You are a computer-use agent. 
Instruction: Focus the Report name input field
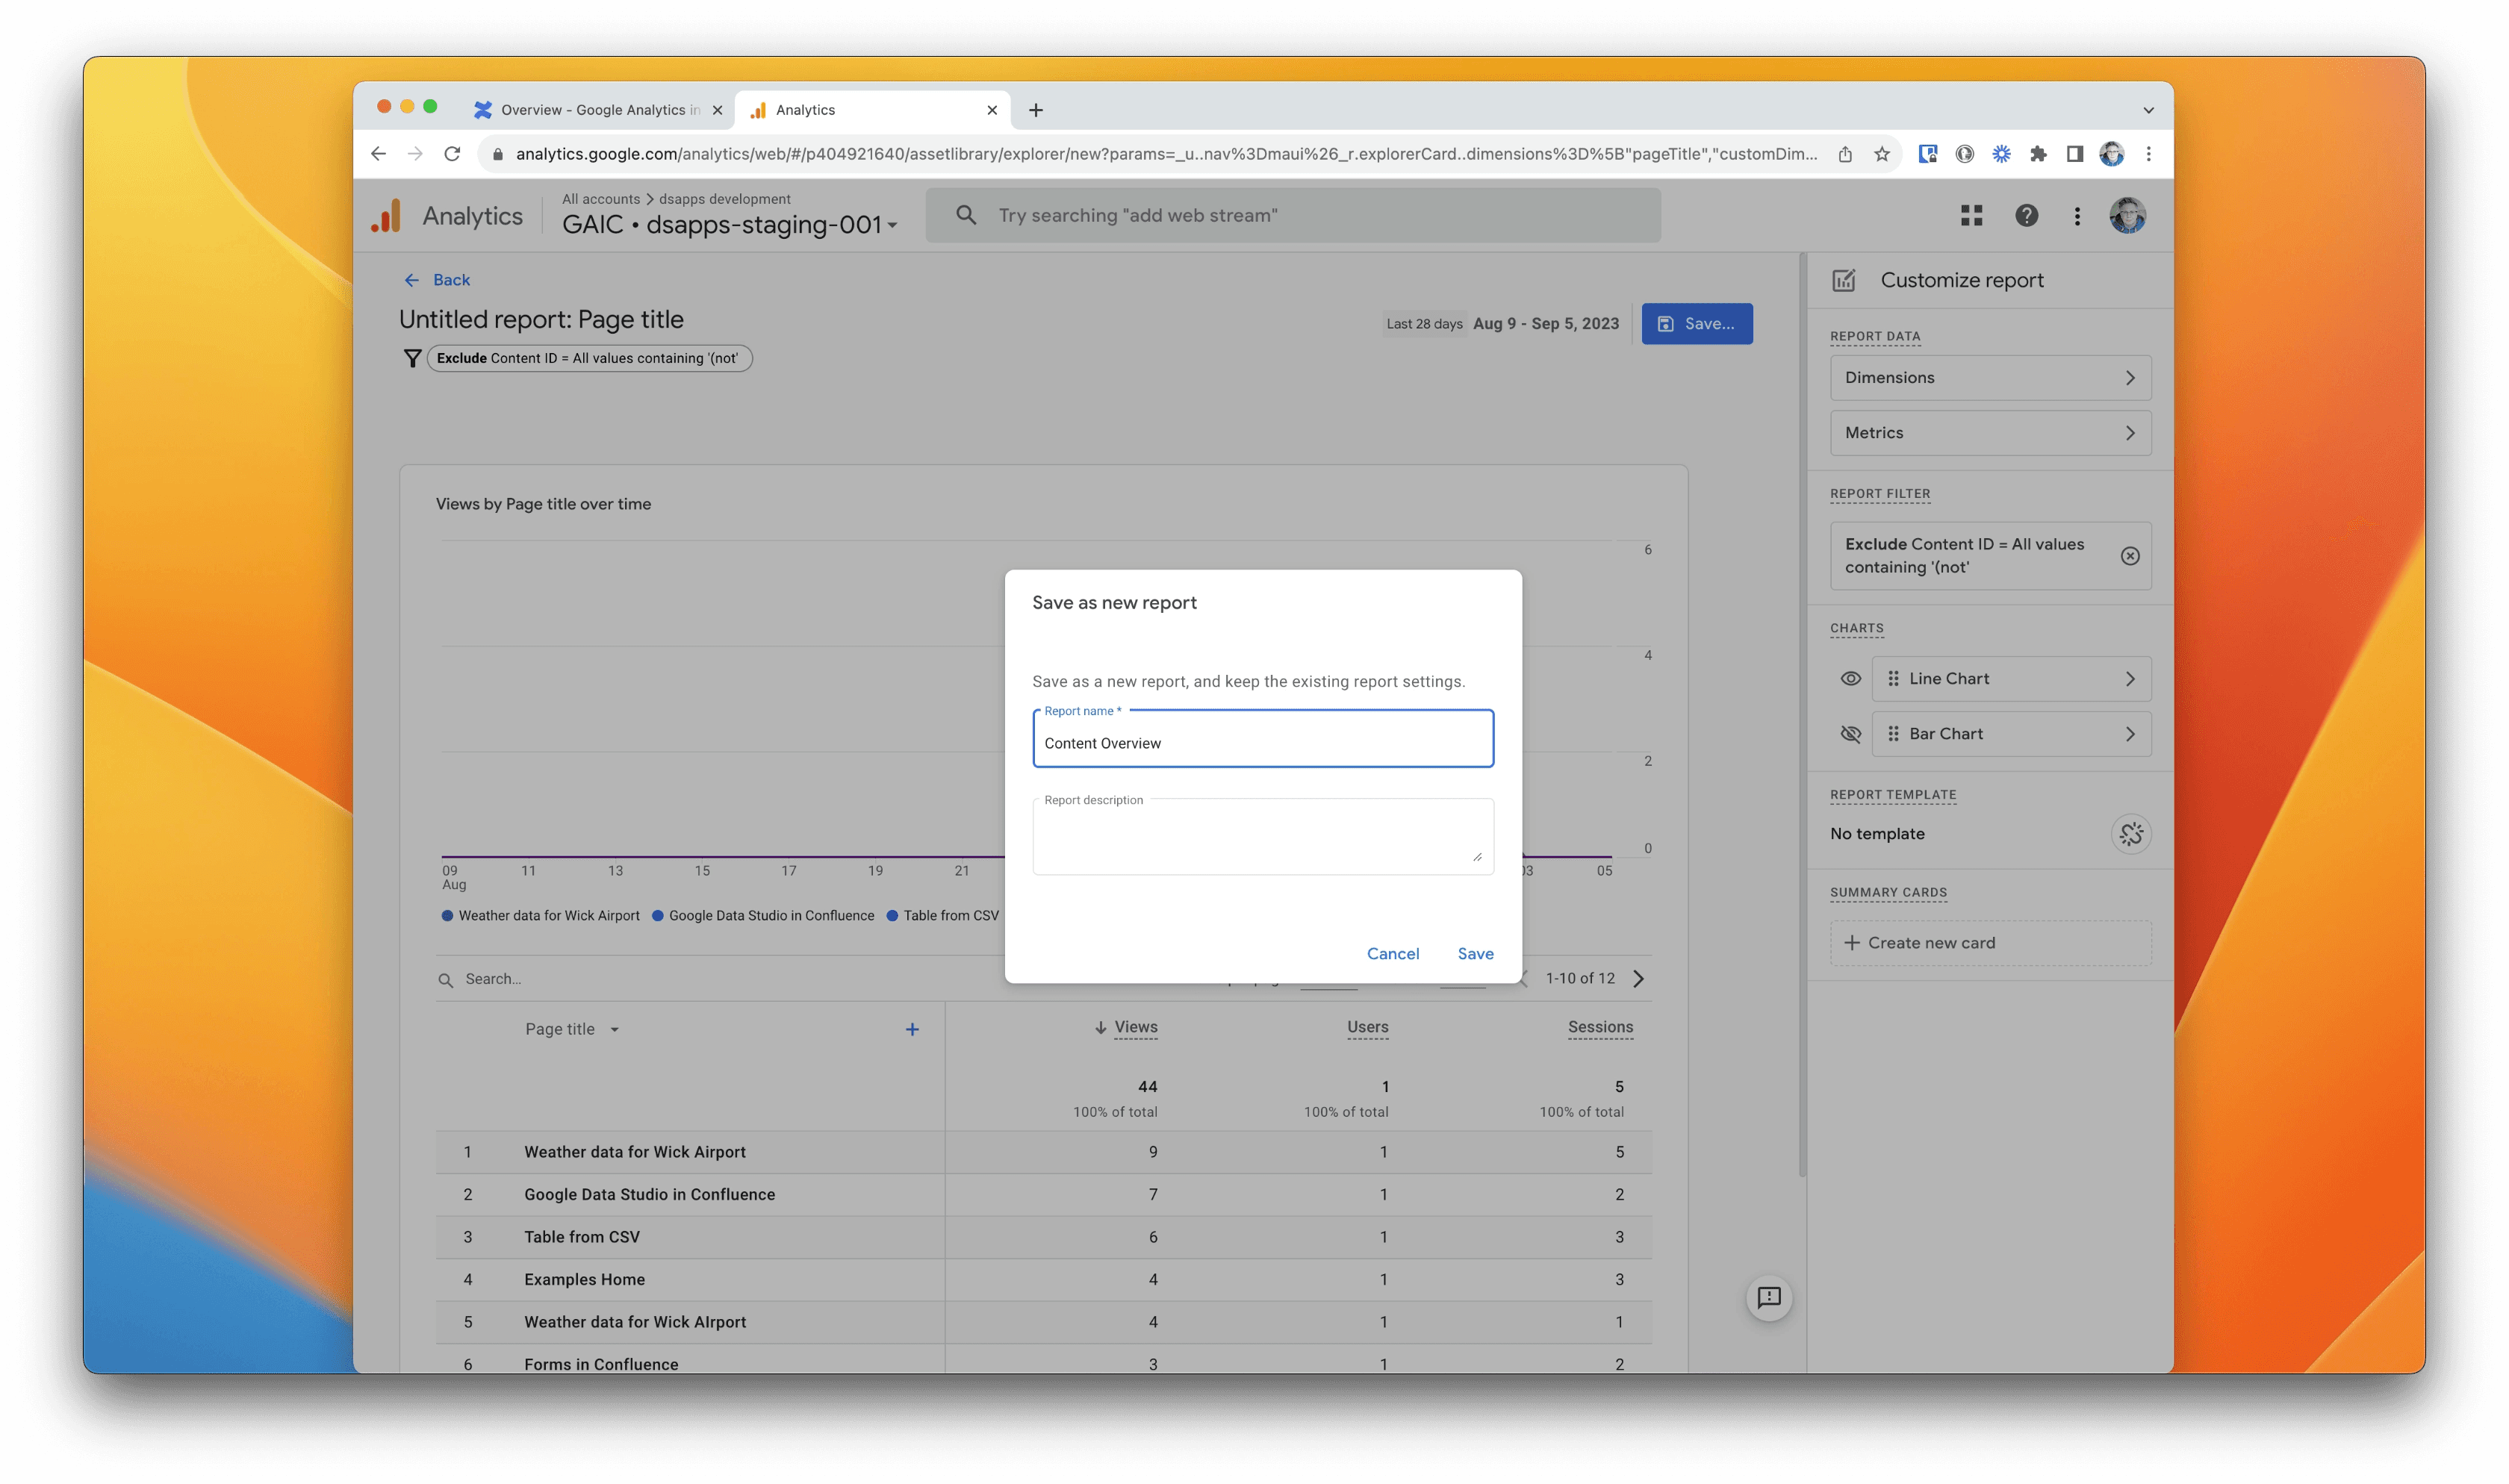point(1263,739)
